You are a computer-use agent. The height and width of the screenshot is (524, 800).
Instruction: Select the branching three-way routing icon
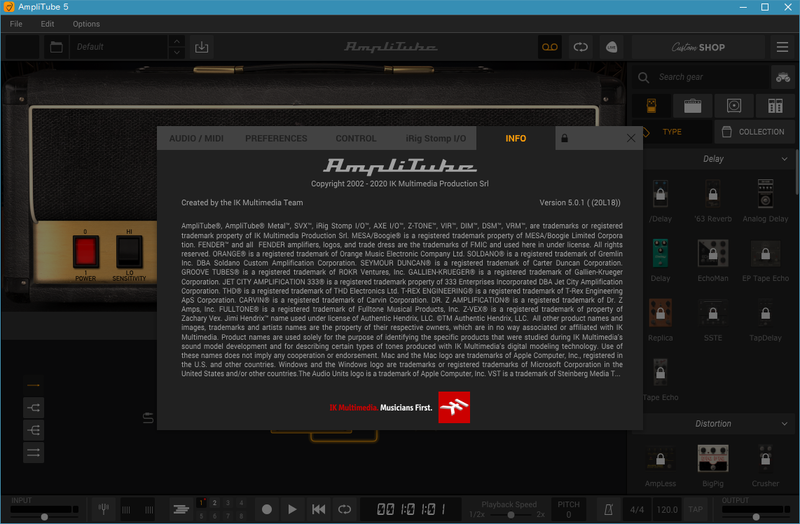pyautogui.click(x=33, y=430)
